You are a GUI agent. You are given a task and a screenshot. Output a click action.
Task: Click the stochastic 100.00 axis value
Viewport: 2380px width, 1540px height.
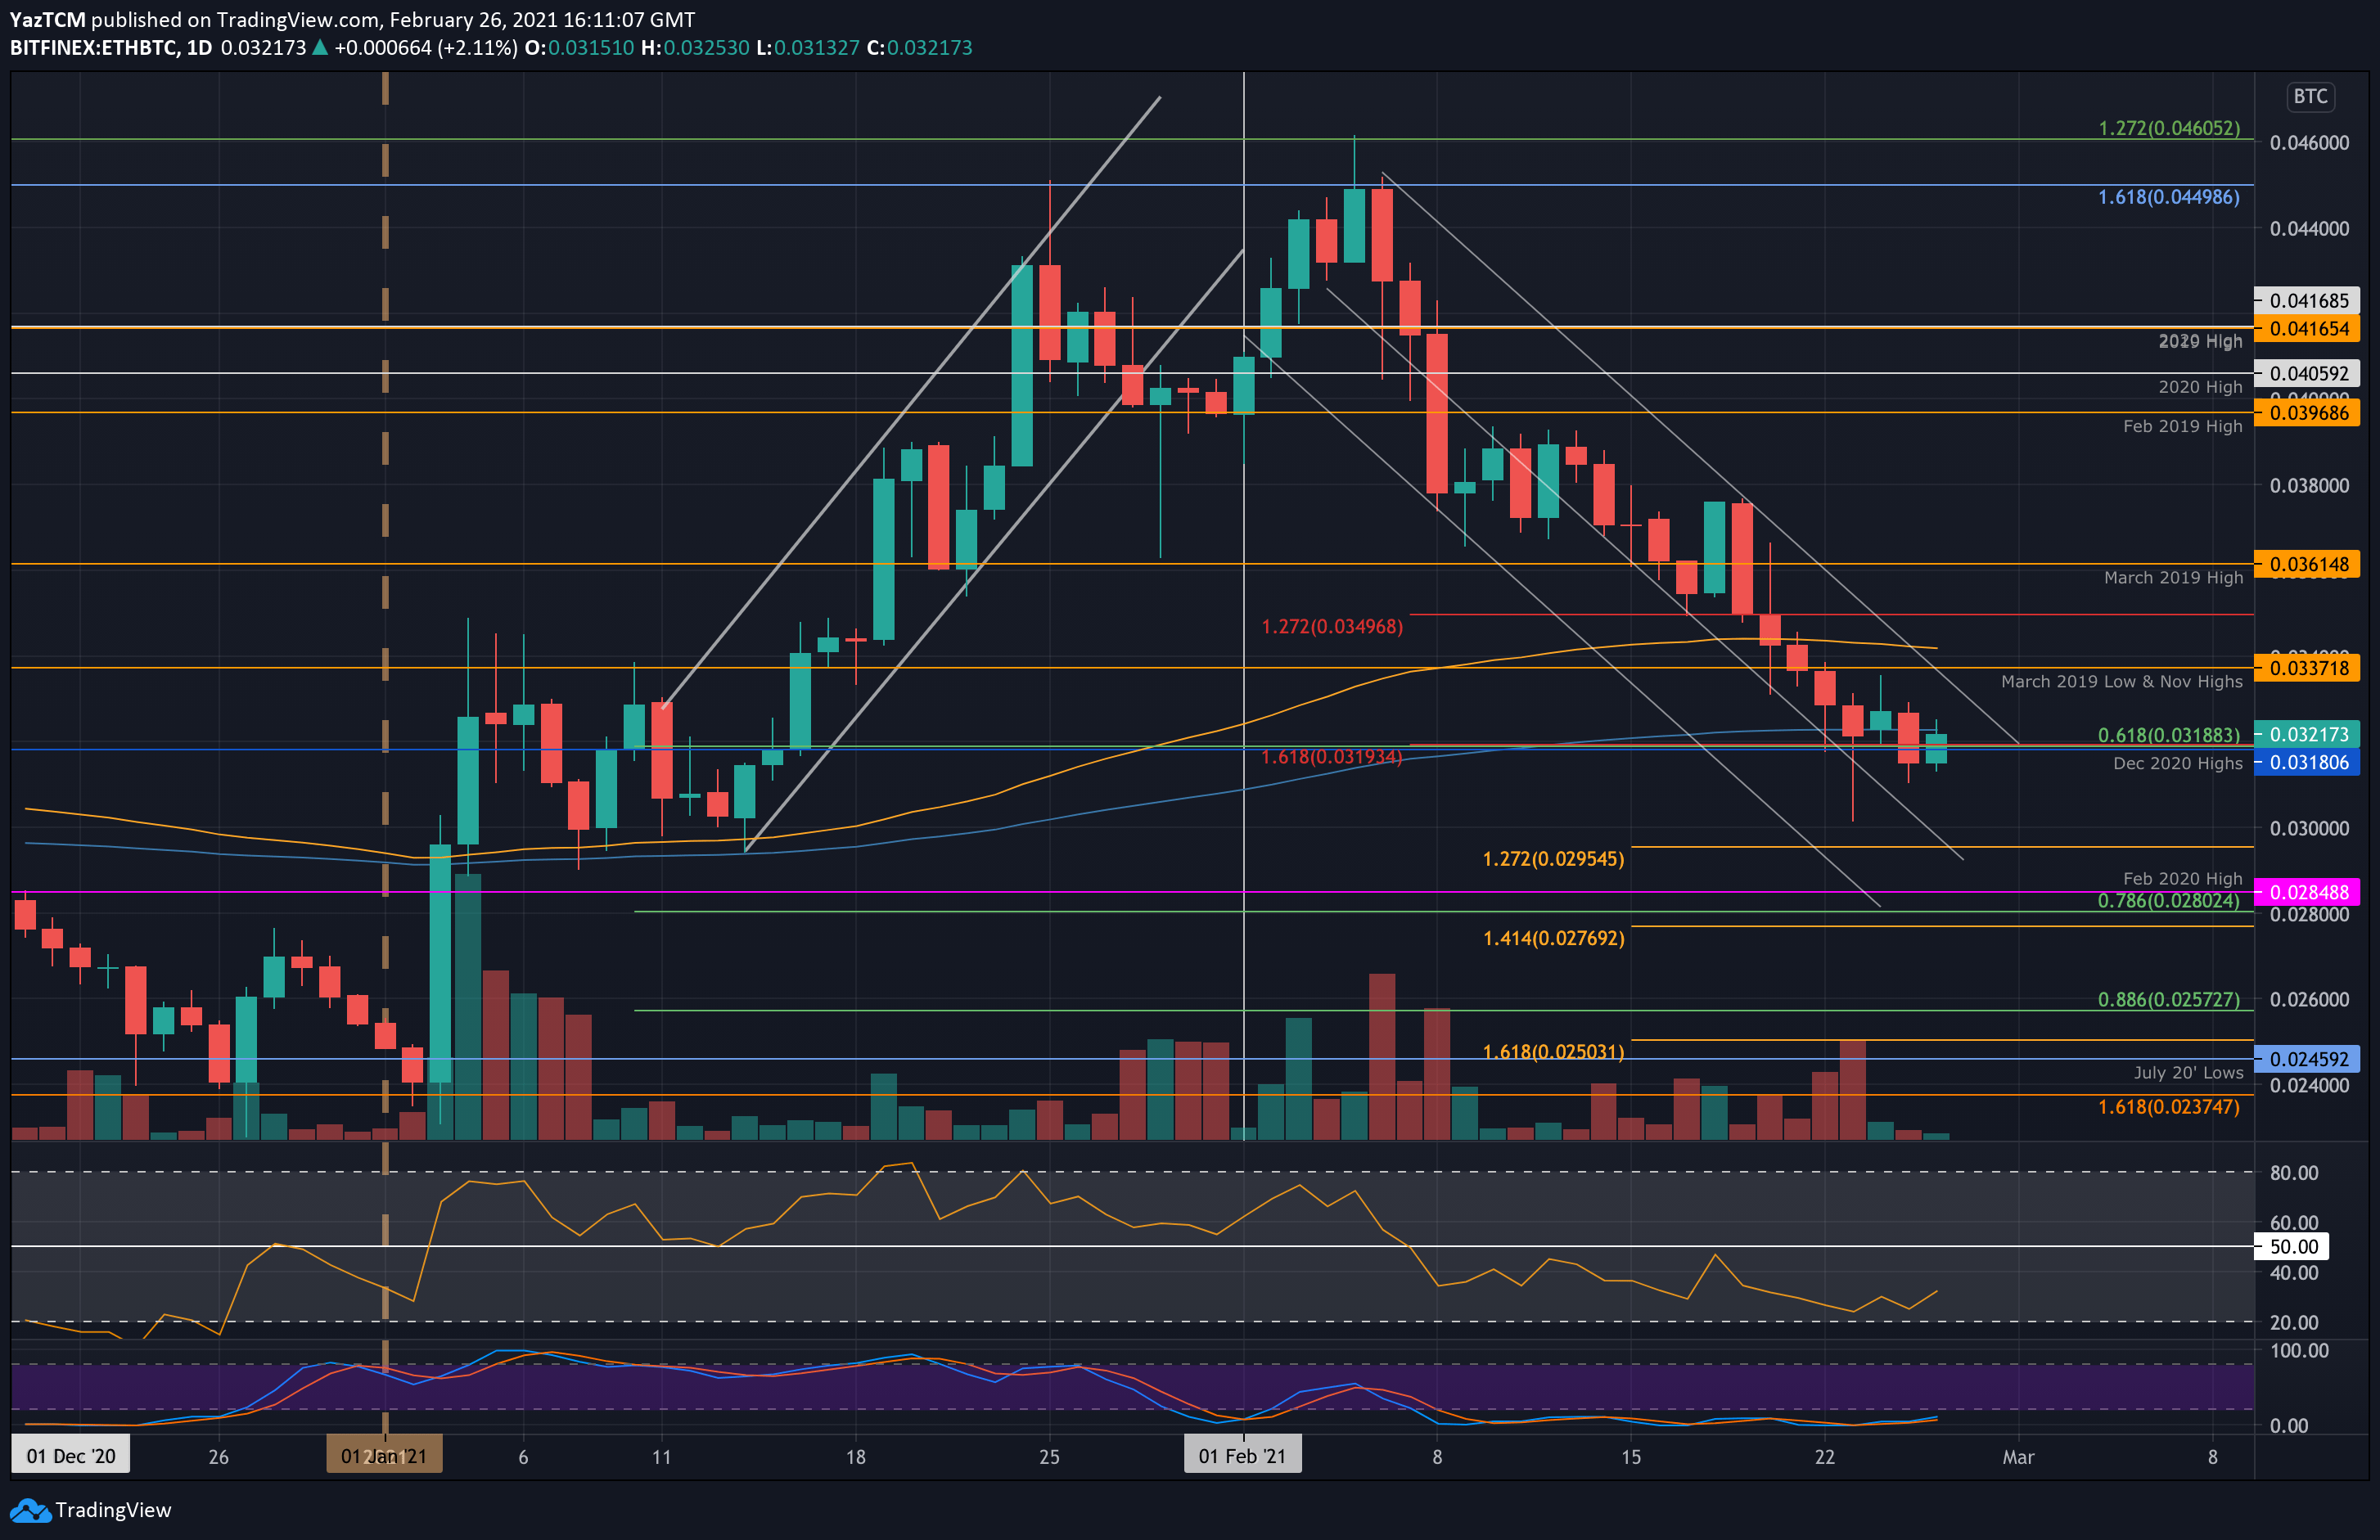2299,1350
